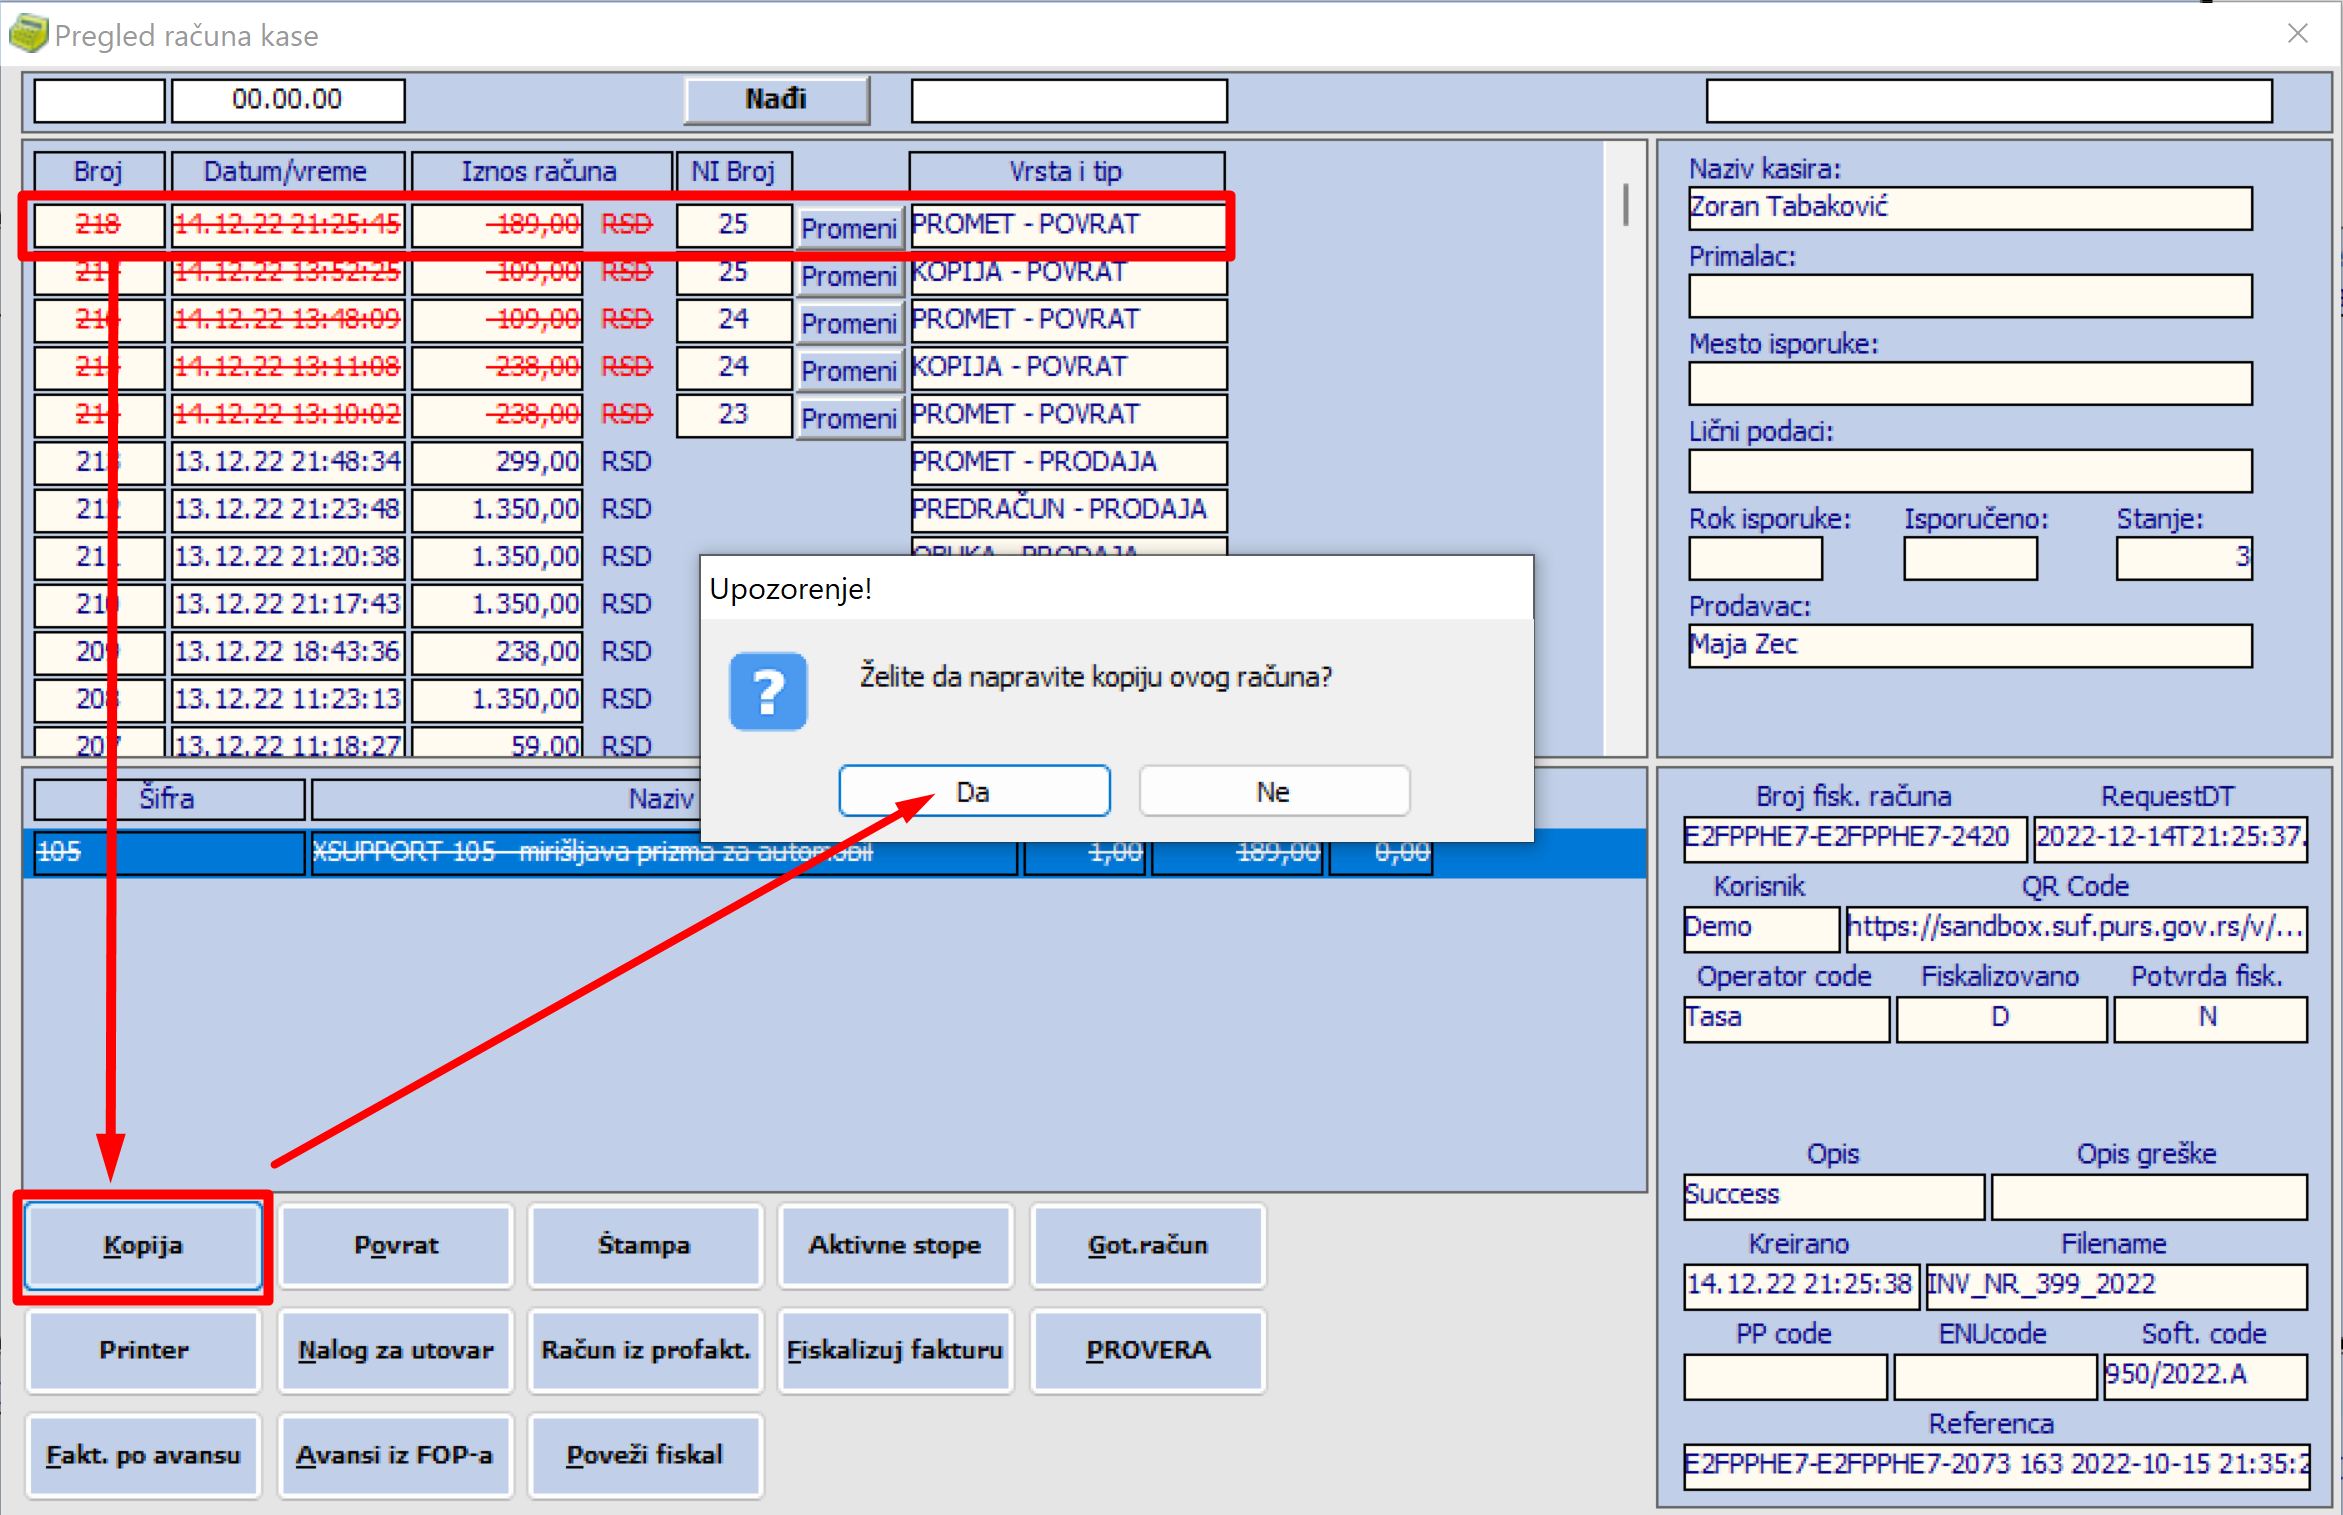Open Štampa to print the receipt
The height and width of the screenshot is (1515, 2343).
pyautogui.click(x=645, y=1245)
